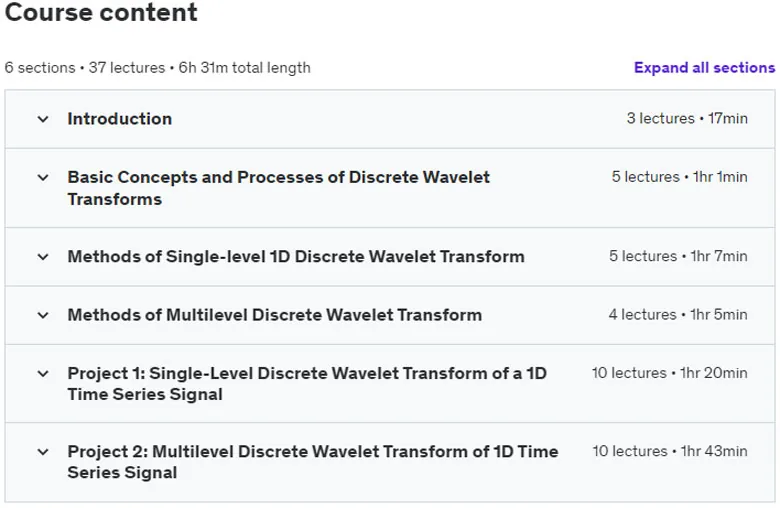The image size is (780, 508).
Task: Click the 5 lectures 1hr 1min label
Action: pyautogui.click(x=680, y=177)
